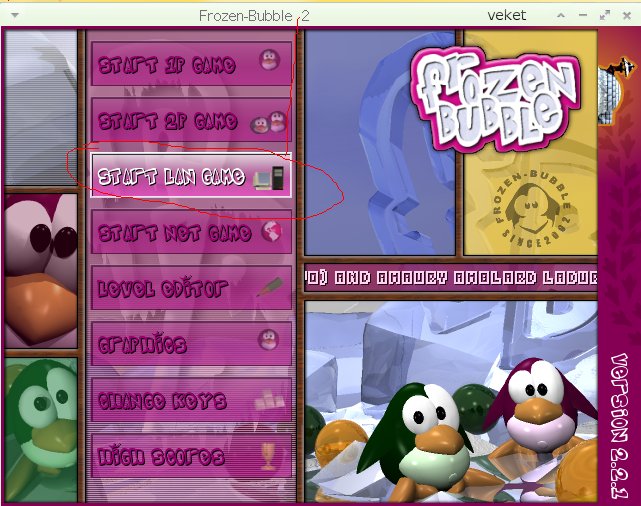The width and height of the screenshot is (641, 506).
Task: Click the two penguins icon on 2P Game
Action: point(268,121)
